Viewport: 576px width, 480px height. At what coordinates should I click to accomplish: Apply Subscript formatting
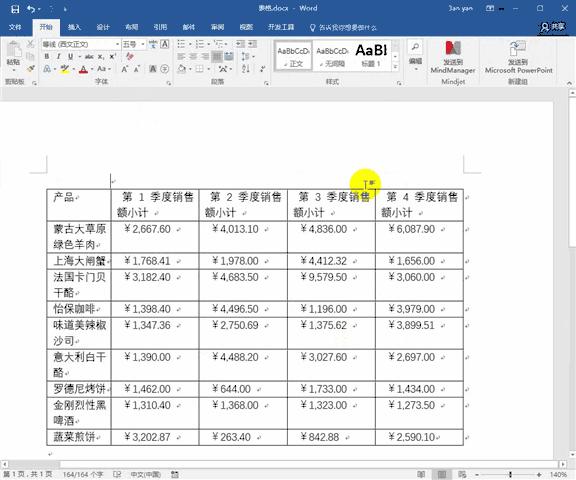tap(101, 57)
